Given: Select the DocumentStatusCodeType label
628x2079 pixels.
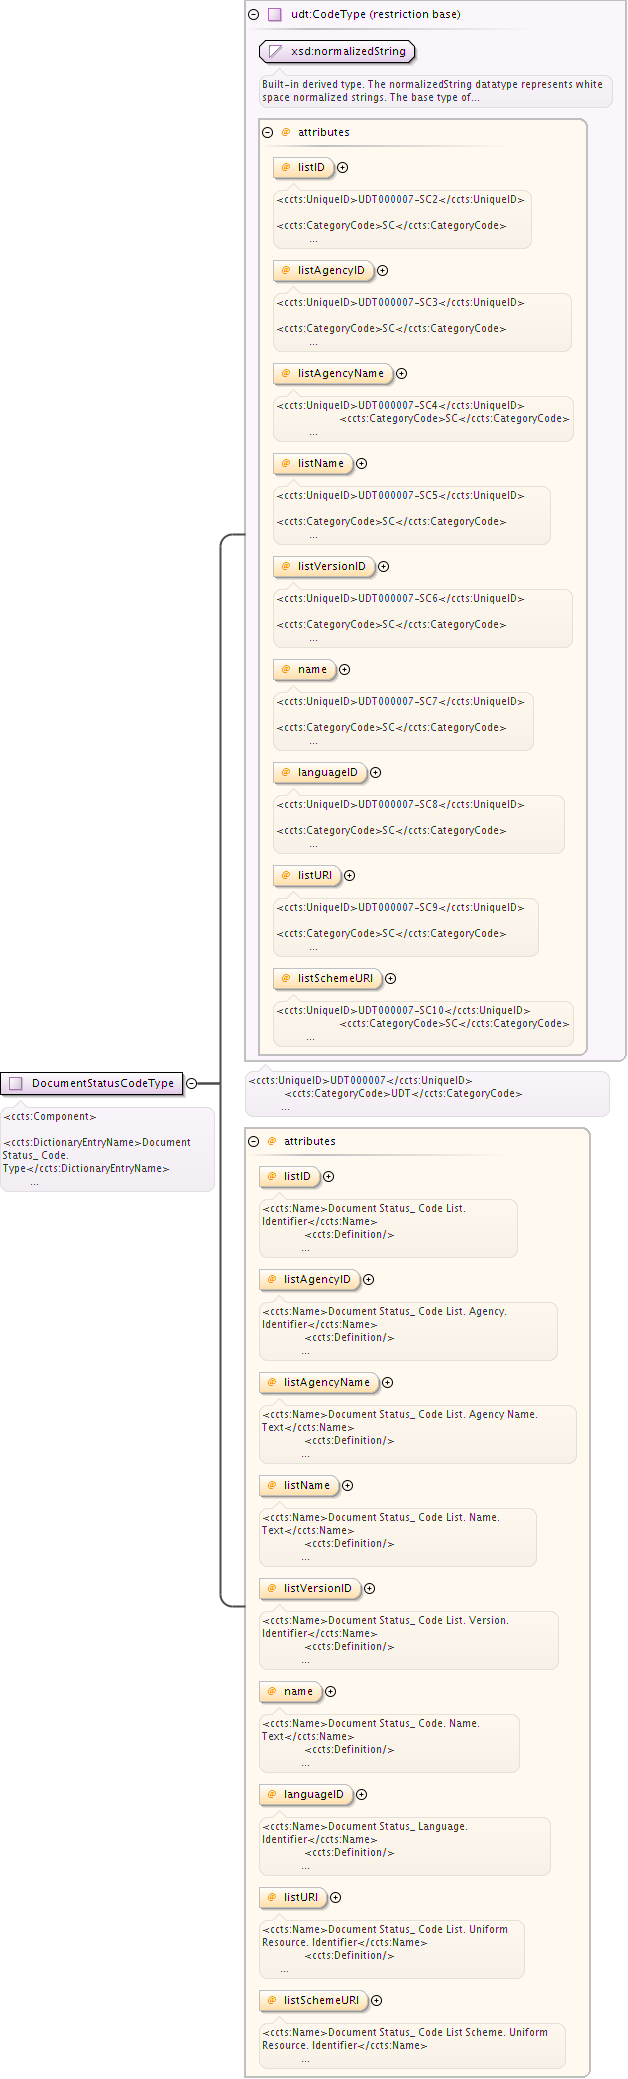Looking at the screenshot, I should [x=102, y=1083].
